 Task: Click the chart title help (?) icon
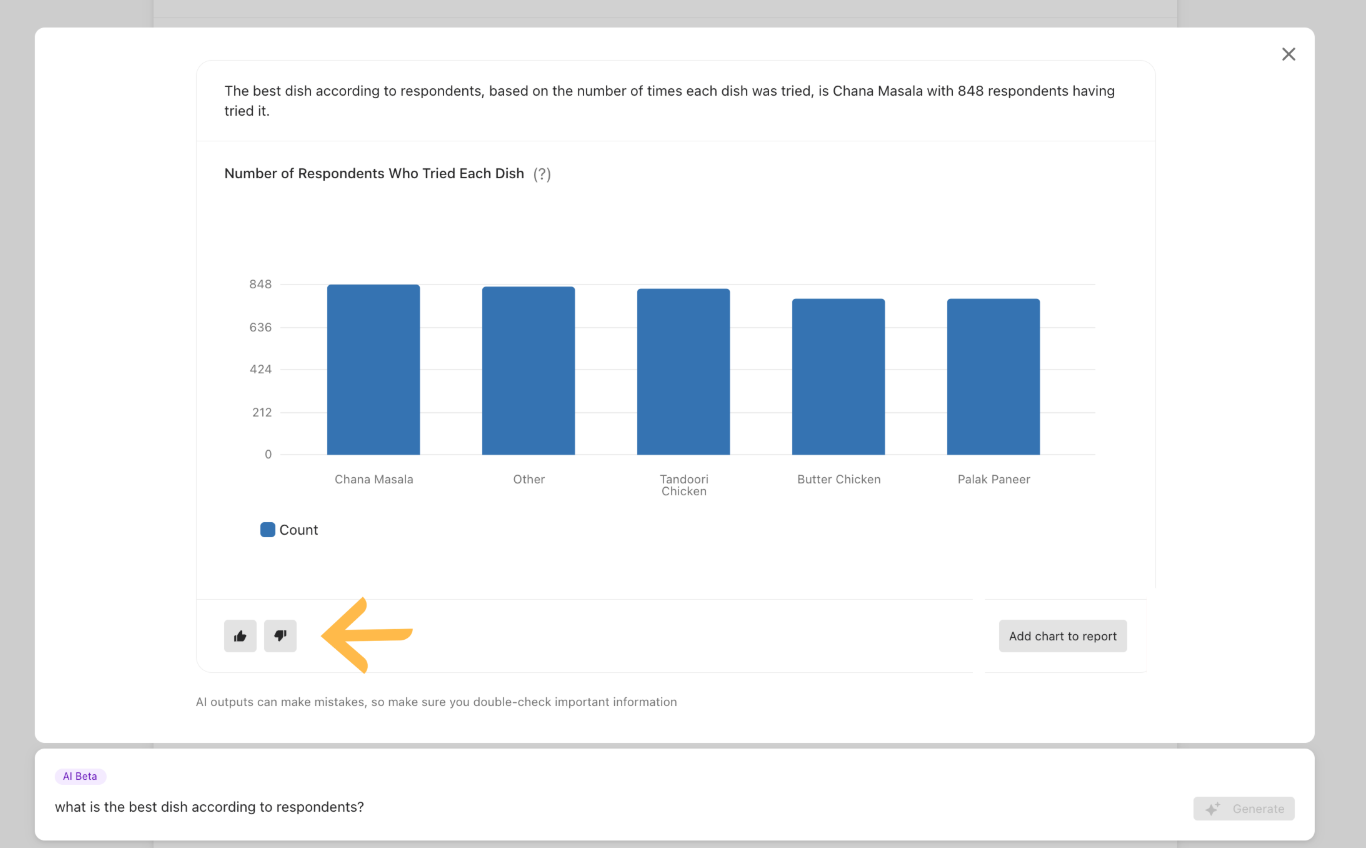coord(542,174)
